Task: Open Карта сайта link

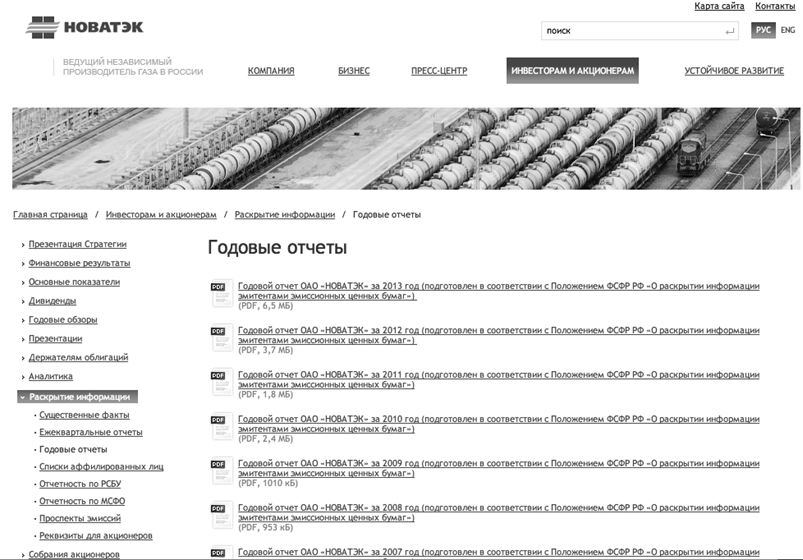Action: (719, 6)
